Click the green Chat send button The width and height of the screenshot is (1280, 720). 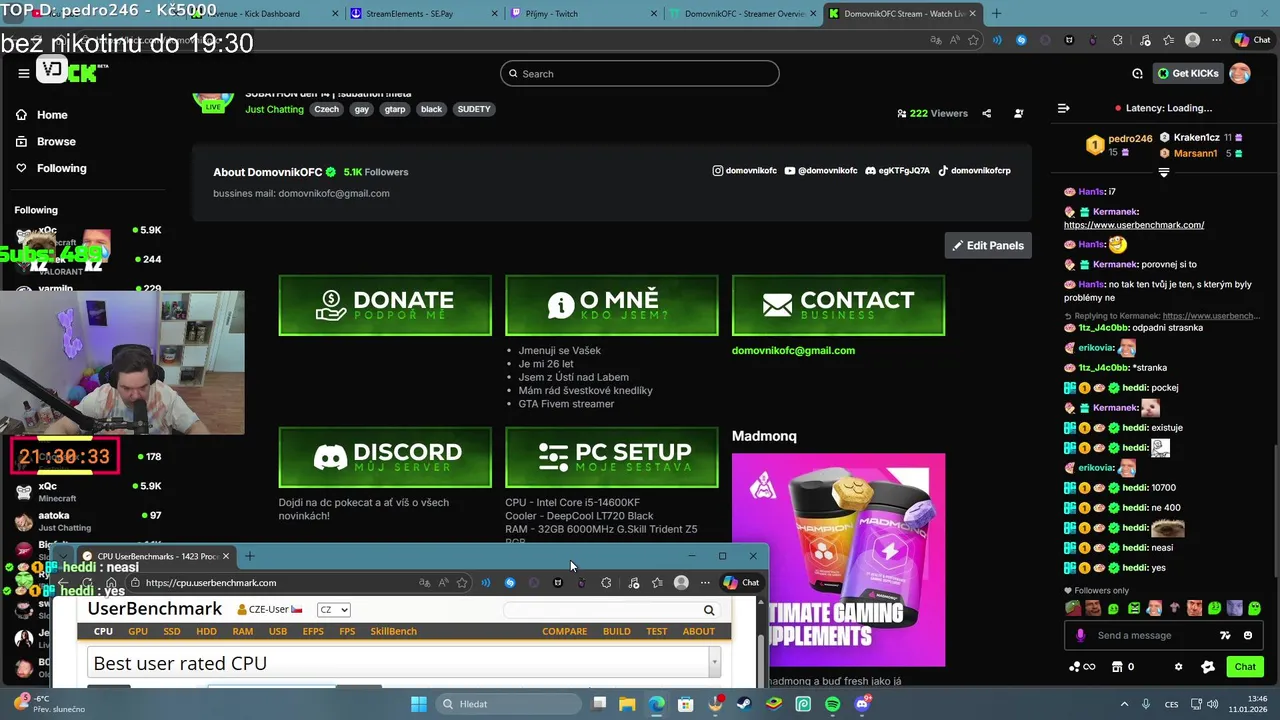point(1244,667)
